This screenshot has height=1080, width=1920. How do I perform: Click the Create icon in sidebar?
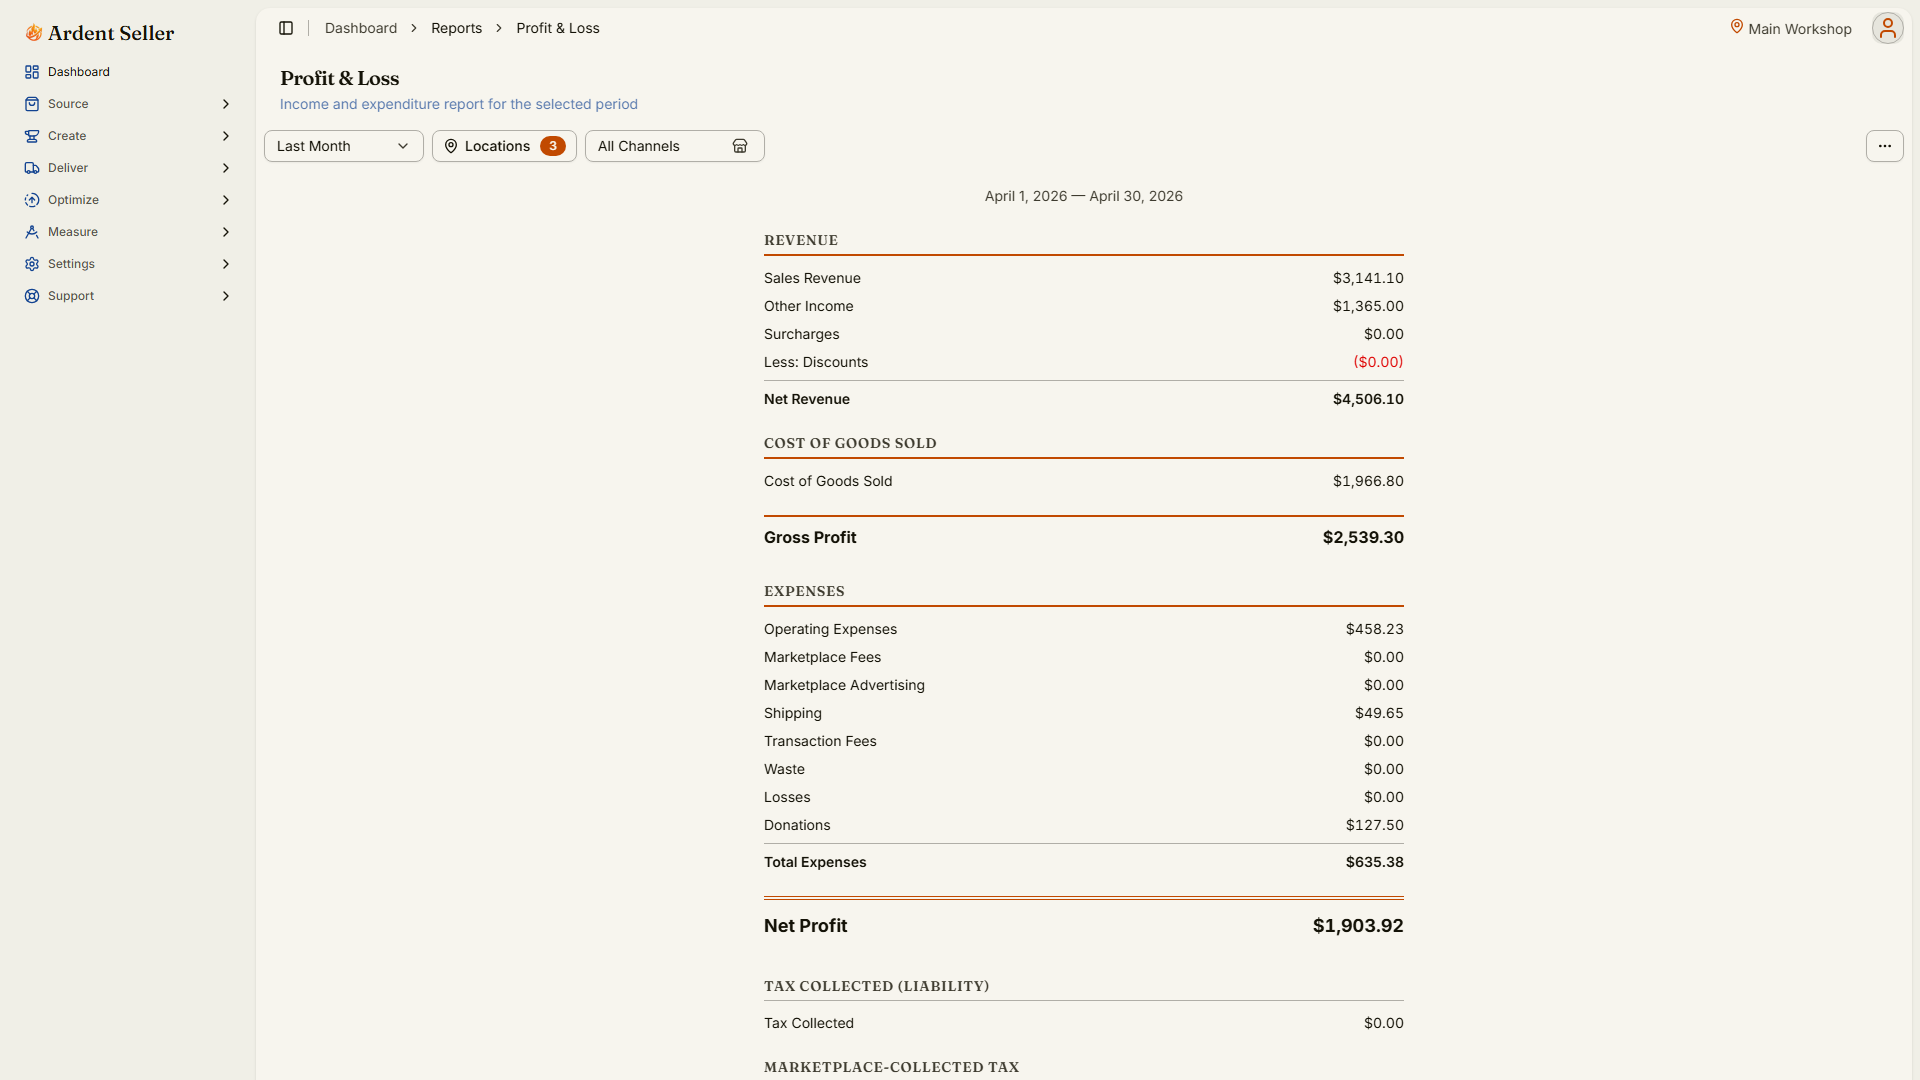[32, 136]
